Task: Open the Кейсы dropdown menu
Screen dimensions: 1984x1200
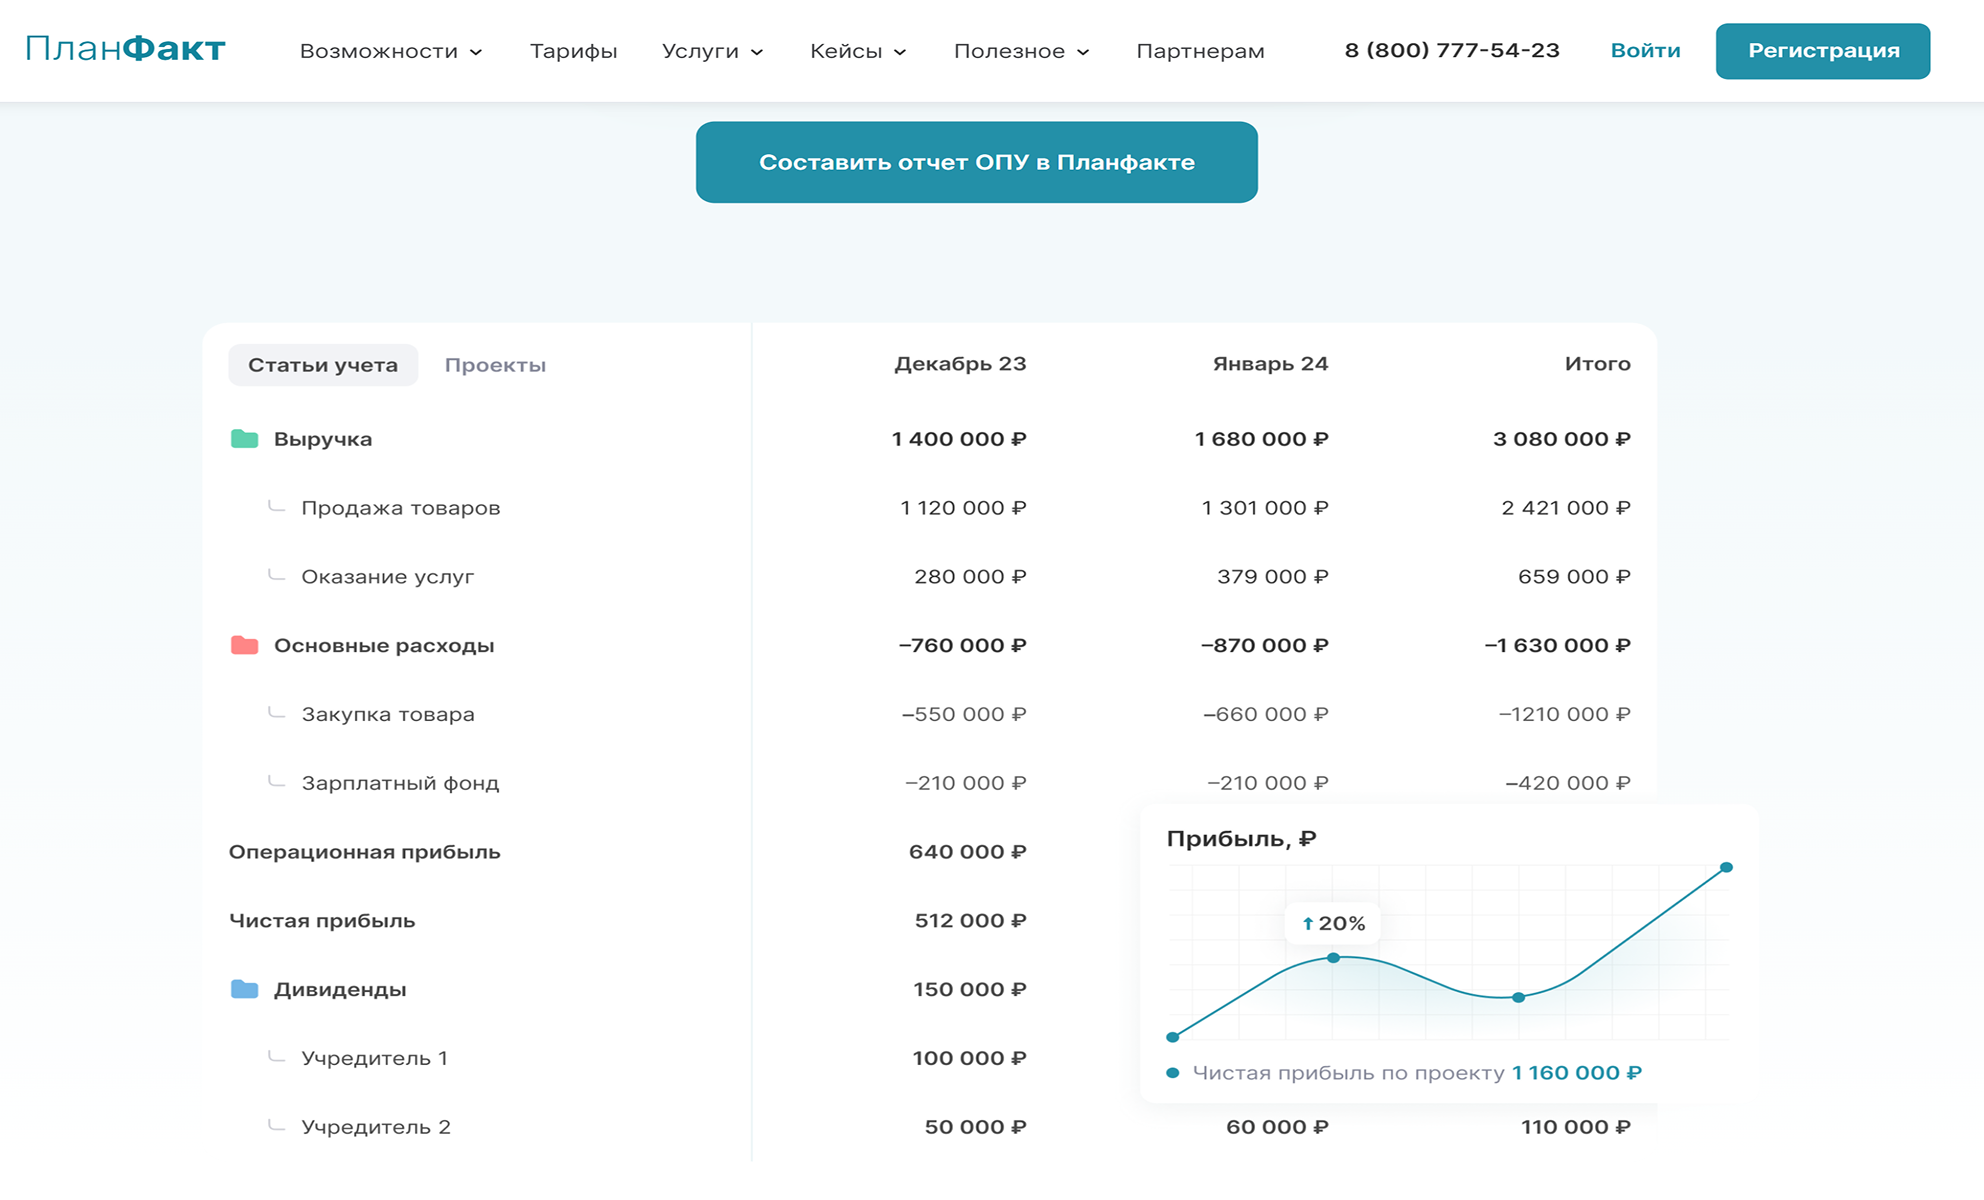Action: coord(857,51)
